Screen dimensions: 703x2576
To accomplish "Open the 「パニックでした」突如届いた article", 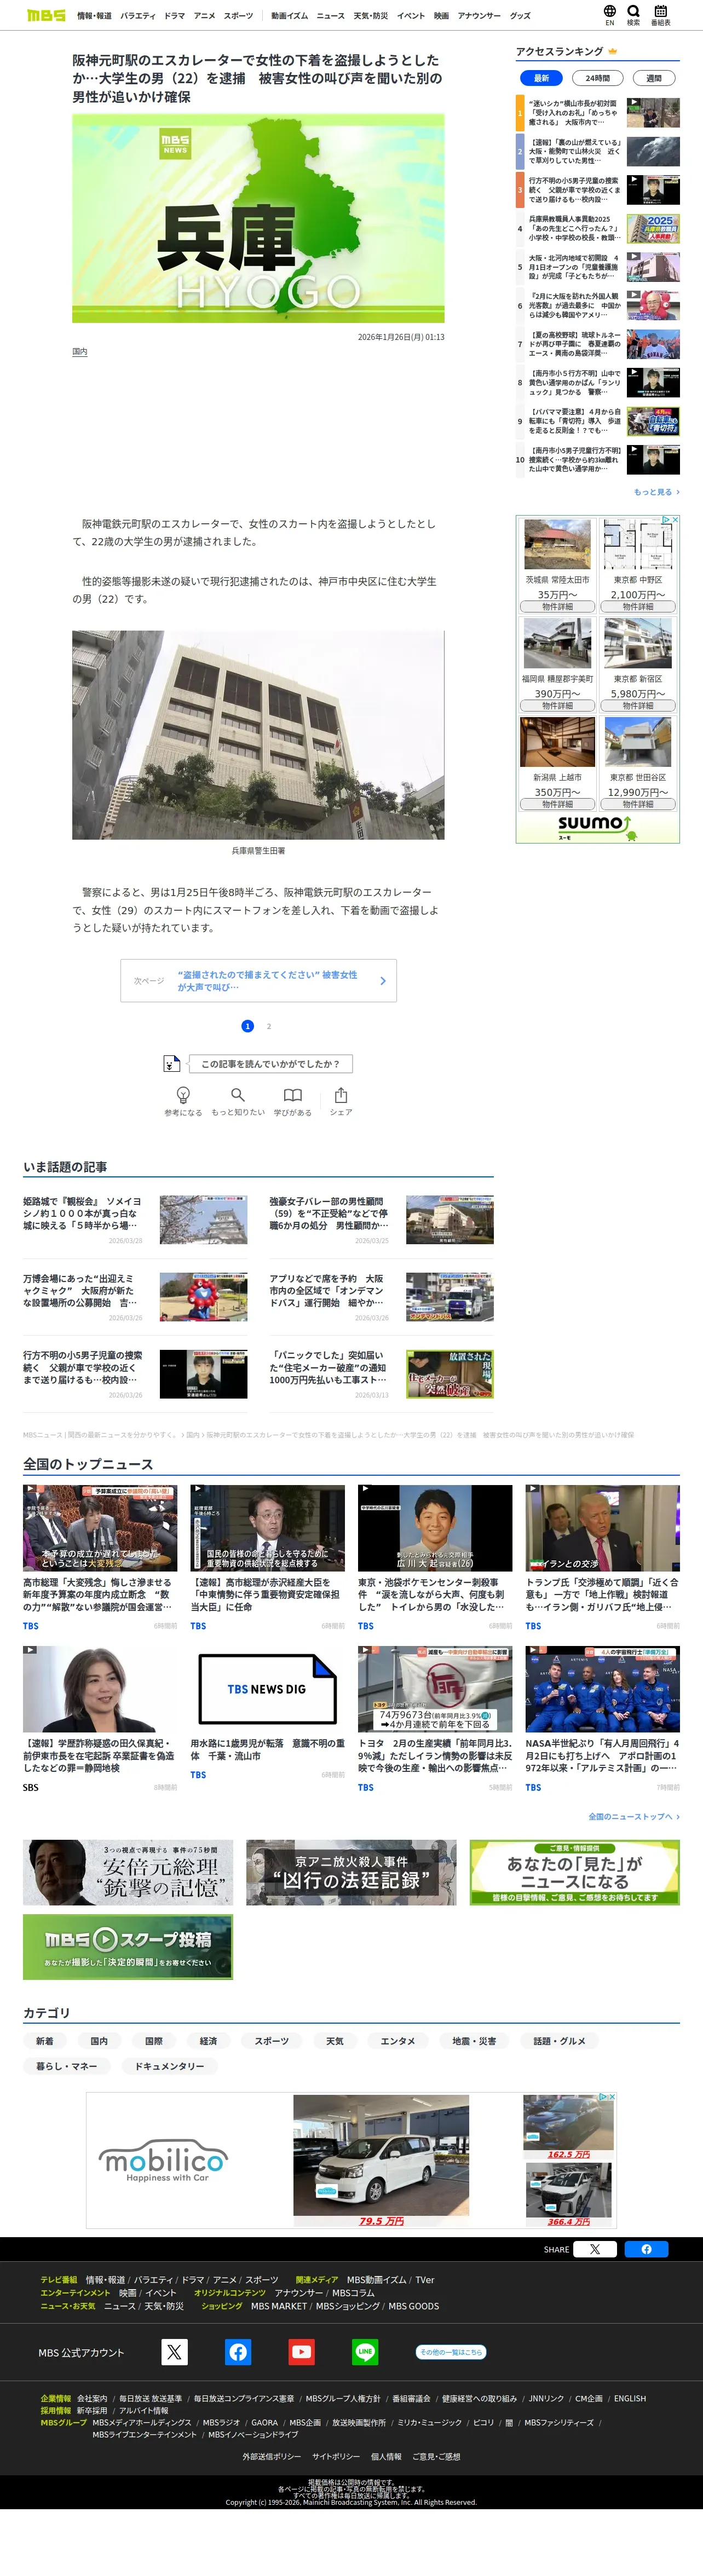I will pos(381,1374).
